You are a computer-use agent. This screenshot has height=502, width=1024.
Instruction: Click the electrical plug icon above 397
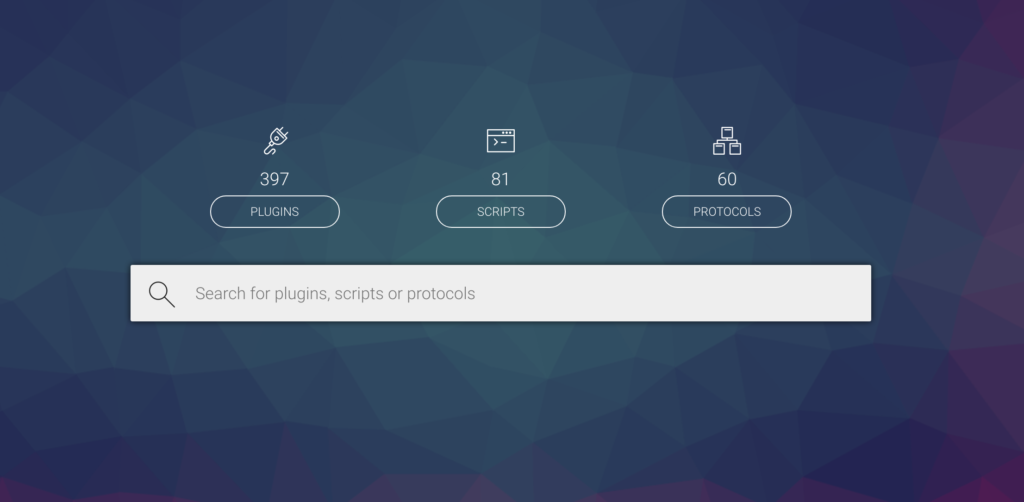tap(275, 140)
